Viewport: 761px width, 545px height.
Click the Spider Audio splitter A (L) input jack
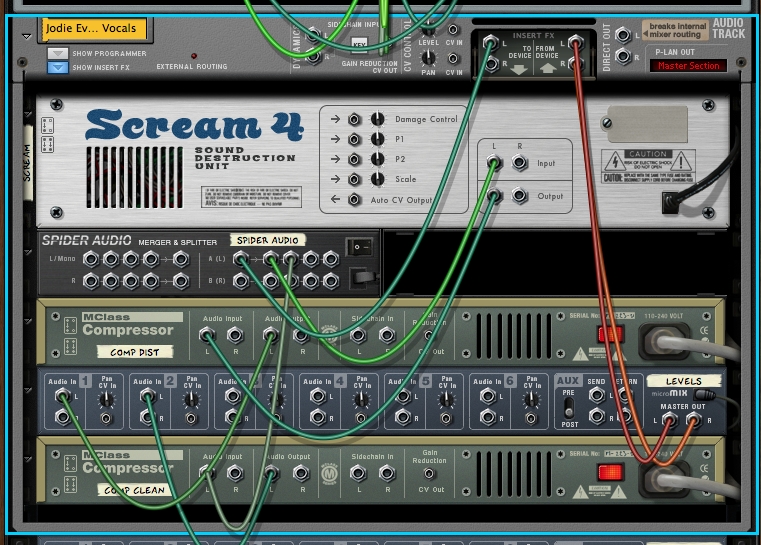241,259
